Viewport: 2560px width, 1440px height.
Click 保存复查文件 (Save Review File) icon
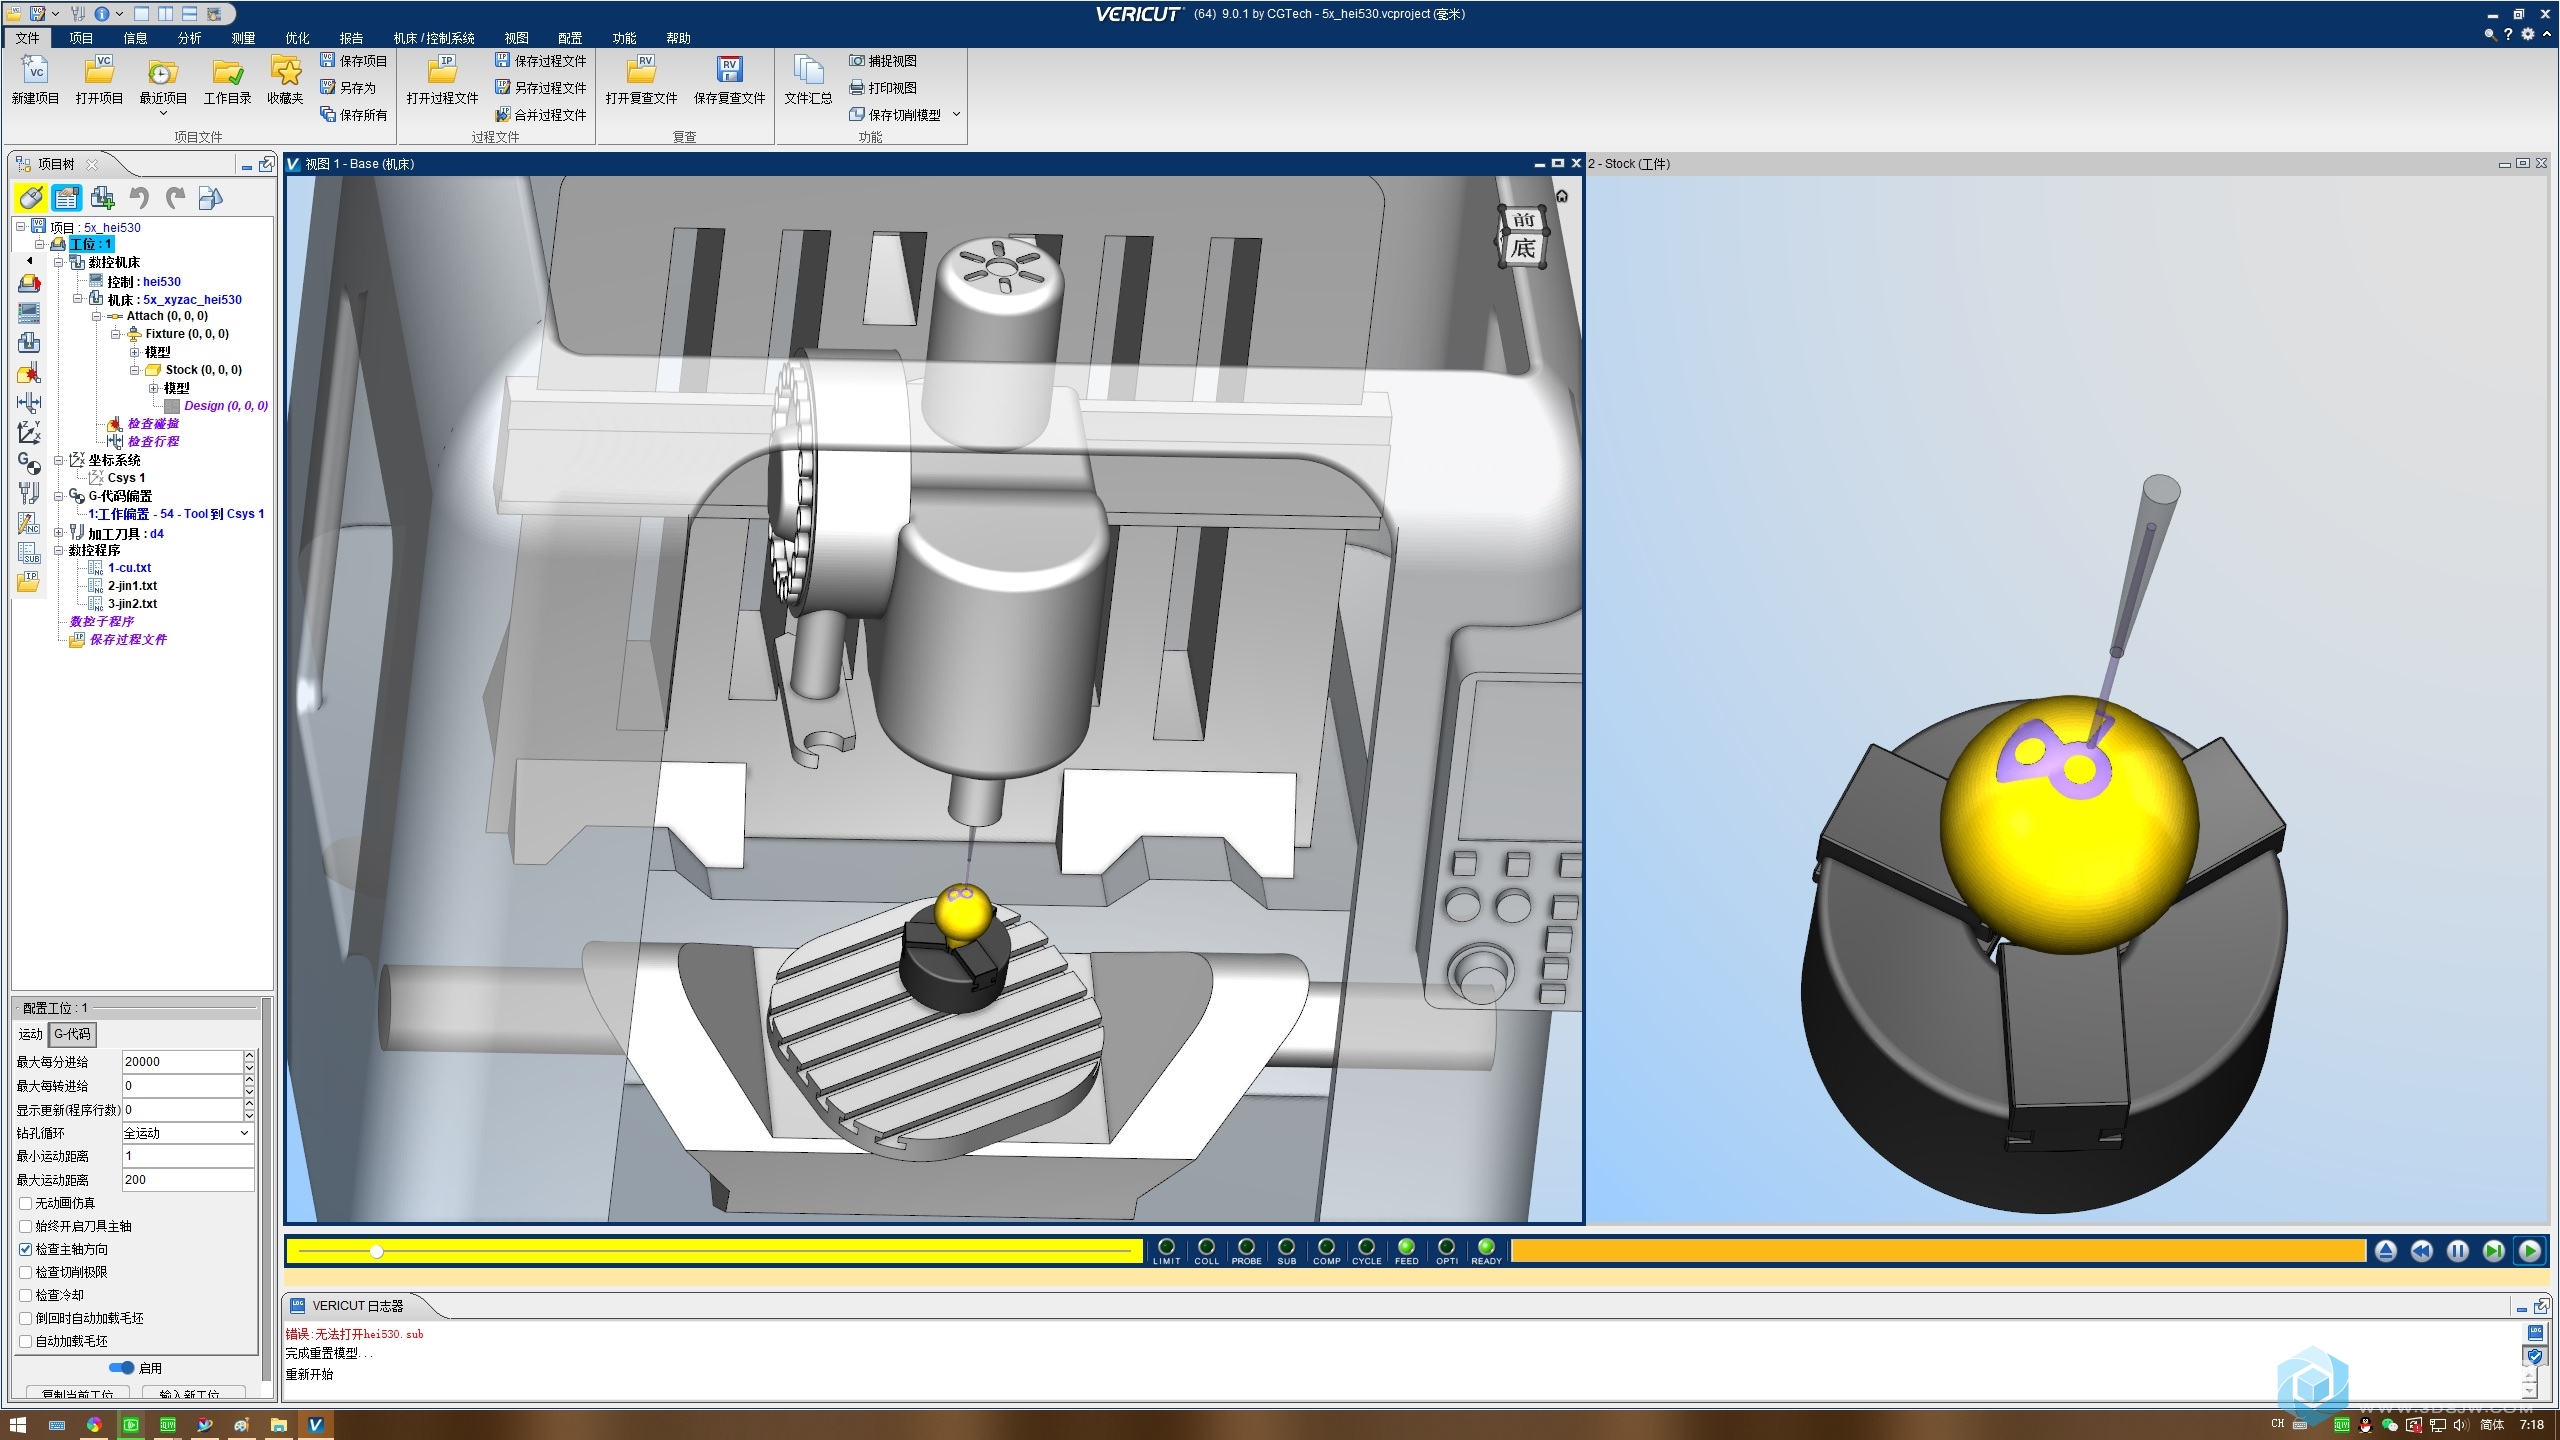729,71
